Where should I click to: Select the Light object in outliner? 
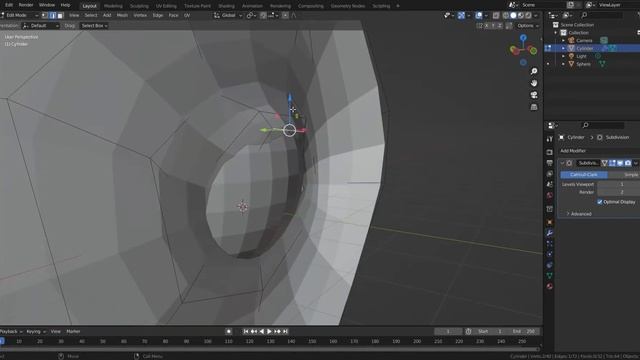tap(581, 56)
